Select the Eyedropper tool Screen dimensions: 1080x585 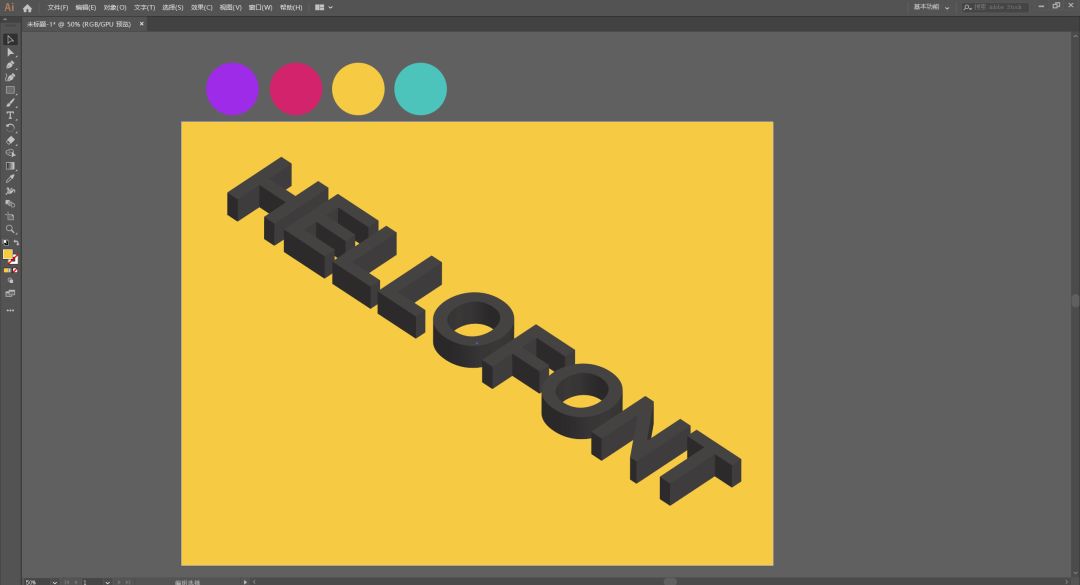click(x=10, y=179)
